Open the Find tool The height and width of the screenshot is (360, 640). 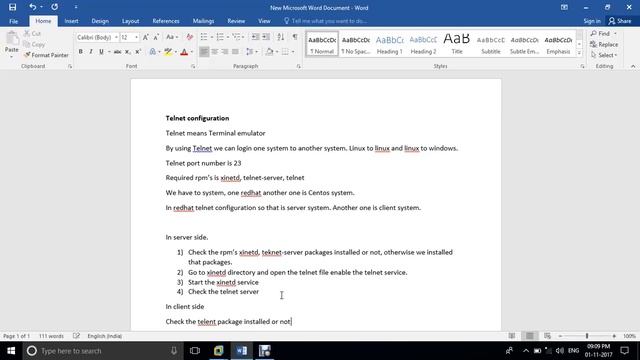click(x=600, y=33)
